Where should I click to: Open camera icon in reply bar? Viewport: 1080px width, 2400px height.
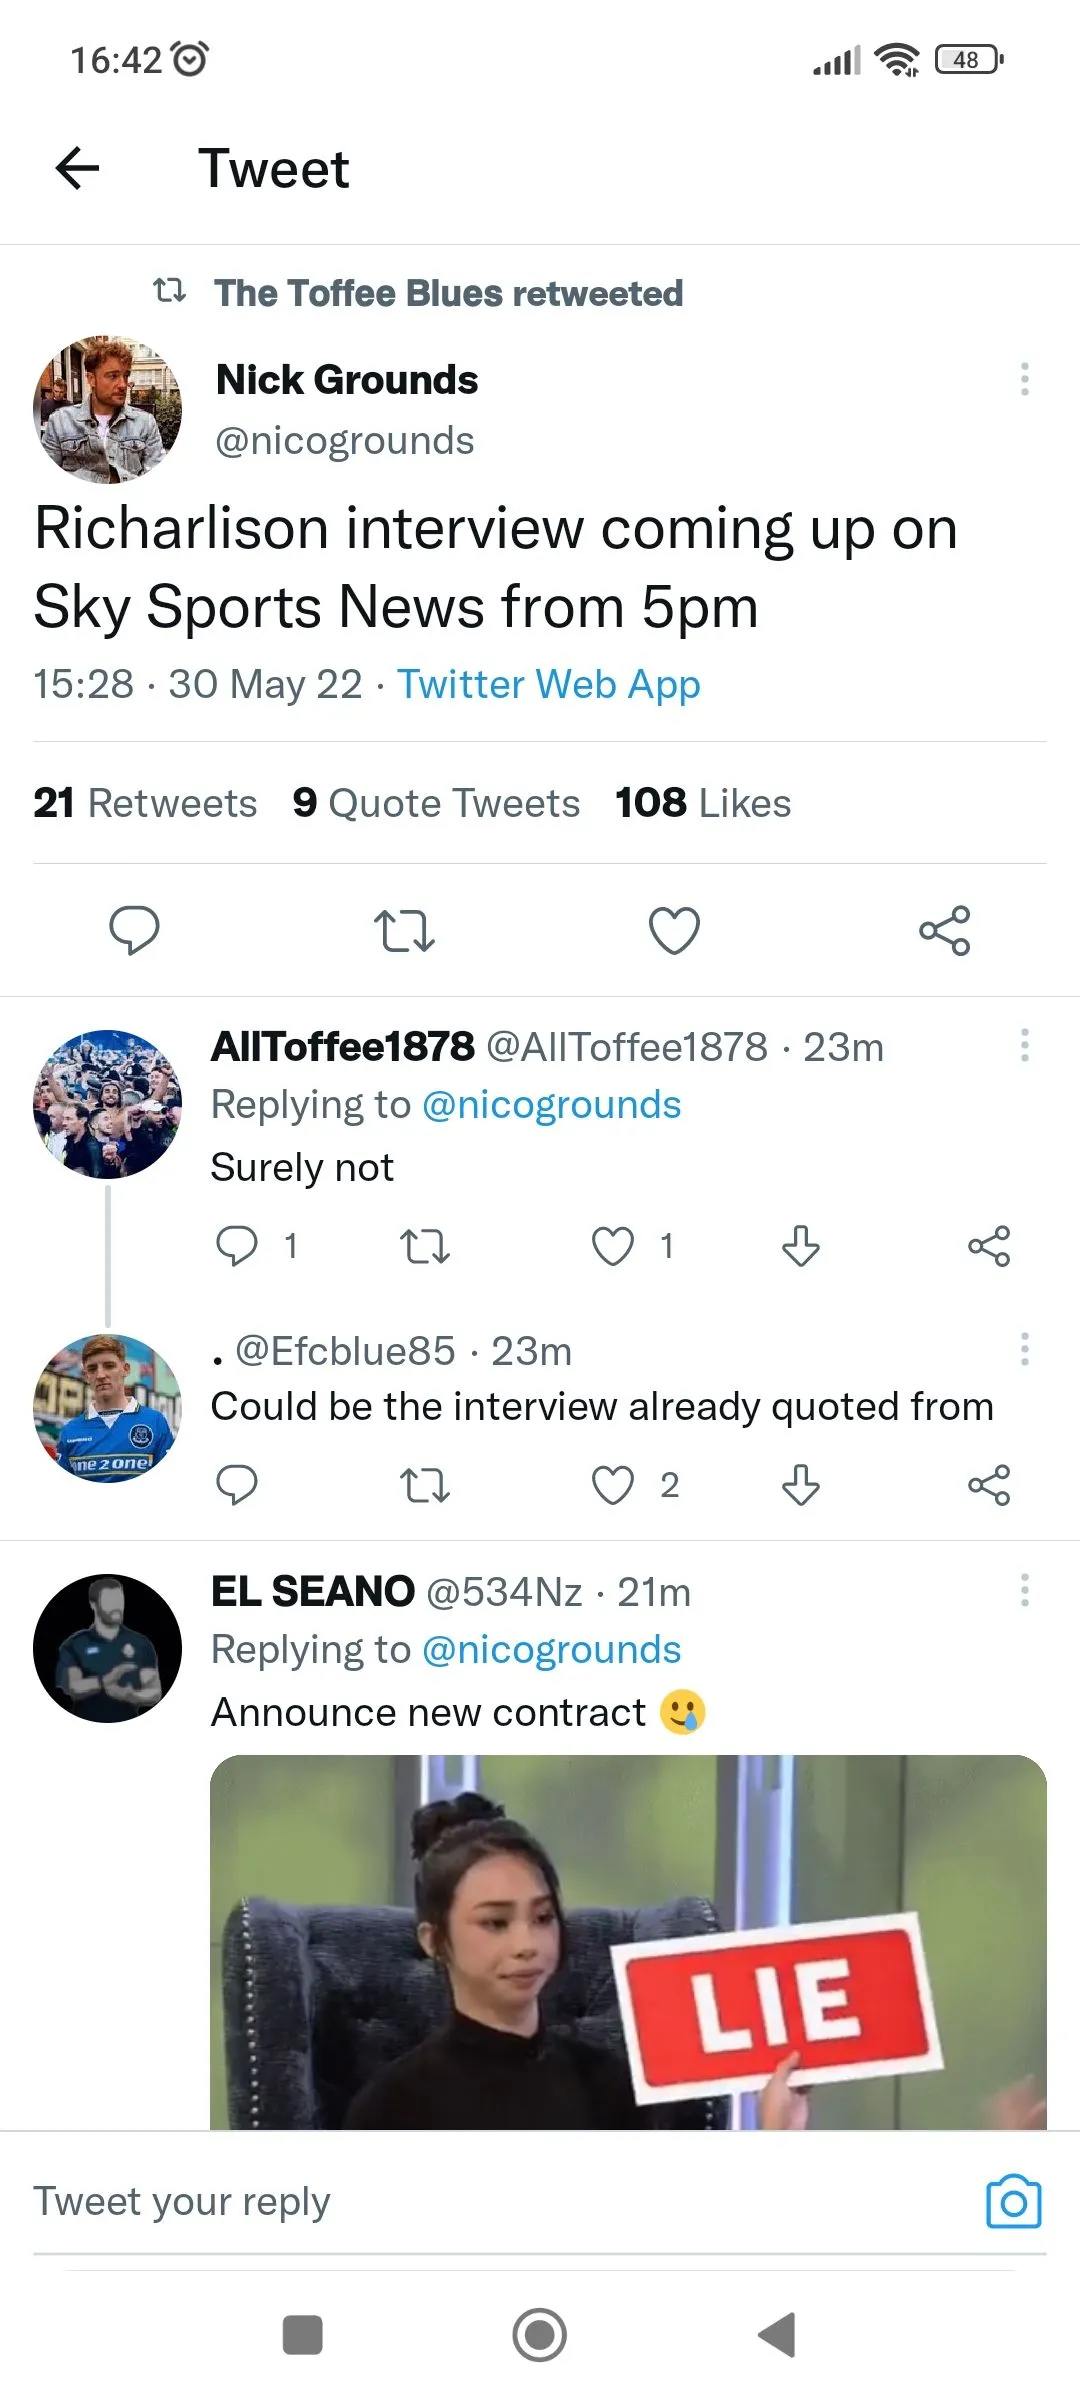(1013, 2201)
